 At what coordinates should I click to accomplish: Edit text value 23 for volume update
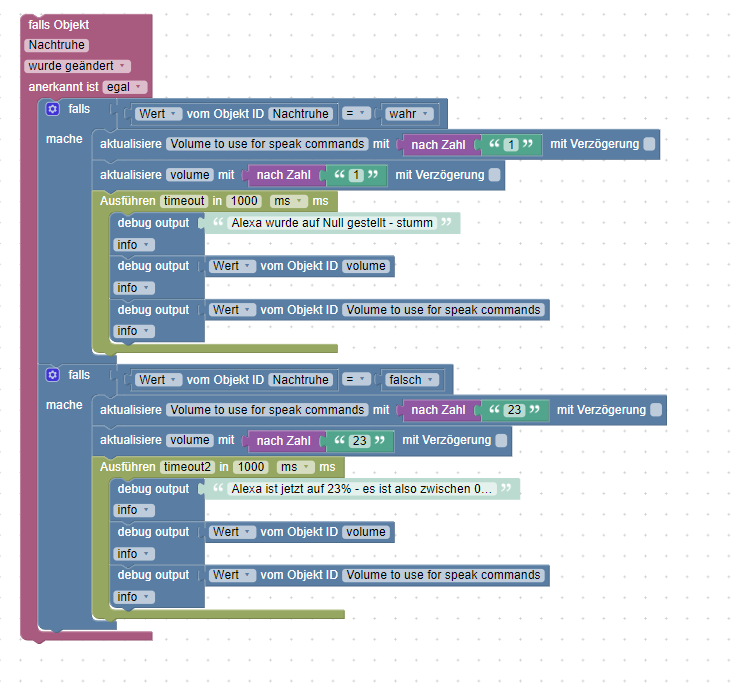pyautogui.click(x=360, y=441)
